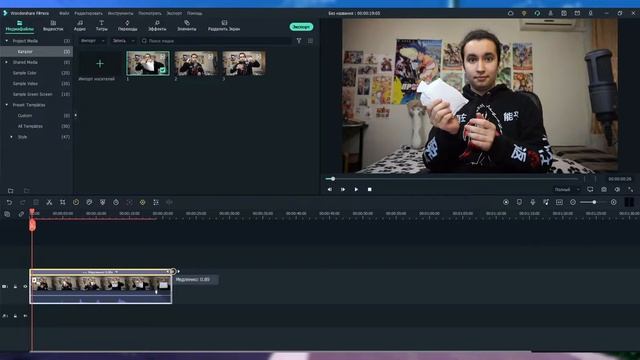Open the audio mixer music-note icon
The image size is (640, 360).
[546, 202]
